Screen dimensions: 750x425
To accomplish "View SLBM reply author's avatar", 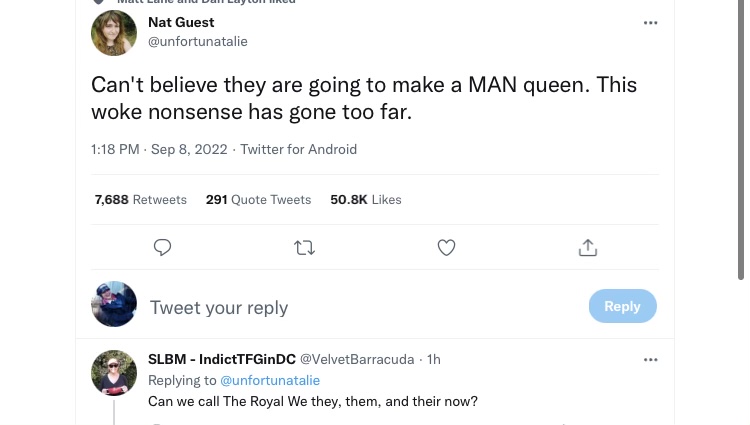I will (x=114, y=372).
